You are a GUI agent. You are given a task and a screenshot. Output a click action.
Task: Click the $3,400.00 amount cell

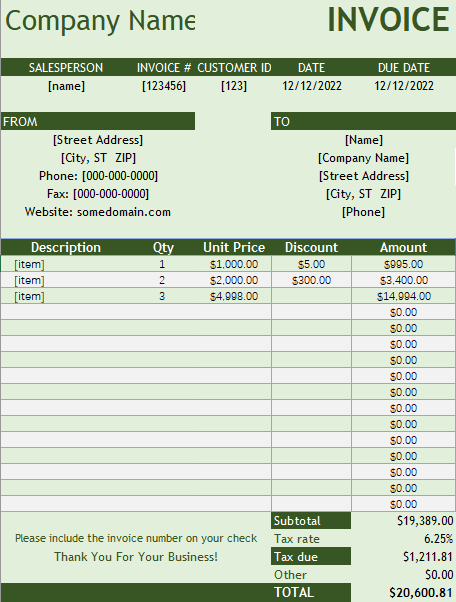point(404,280)
